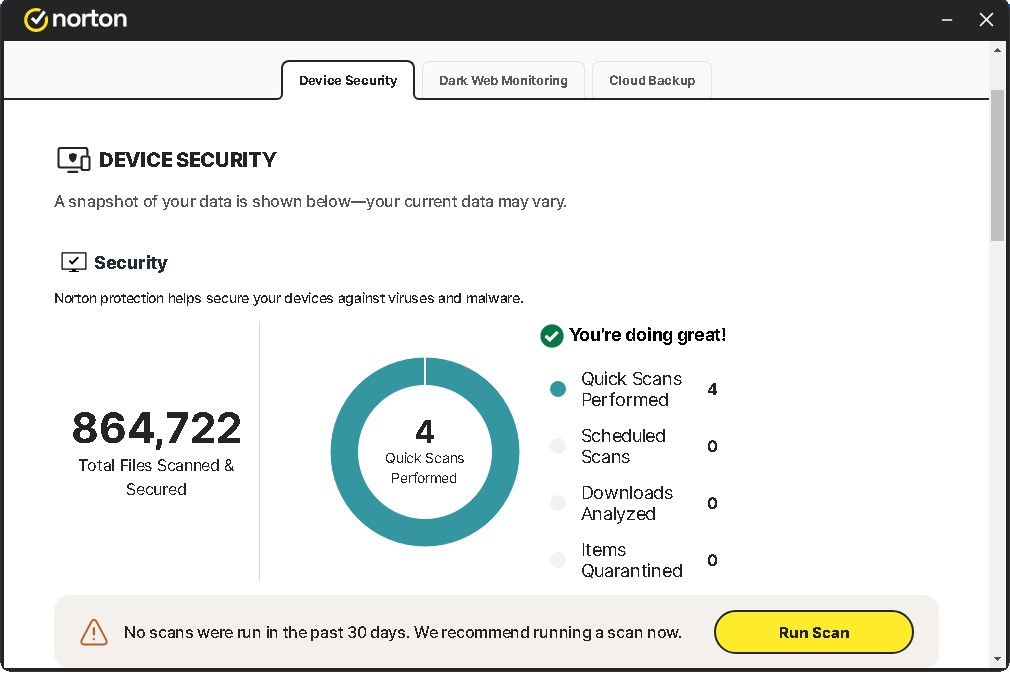1010x673 pixels.
Task: Open the Cloud Backup tab
Action: tap(652, 81)
